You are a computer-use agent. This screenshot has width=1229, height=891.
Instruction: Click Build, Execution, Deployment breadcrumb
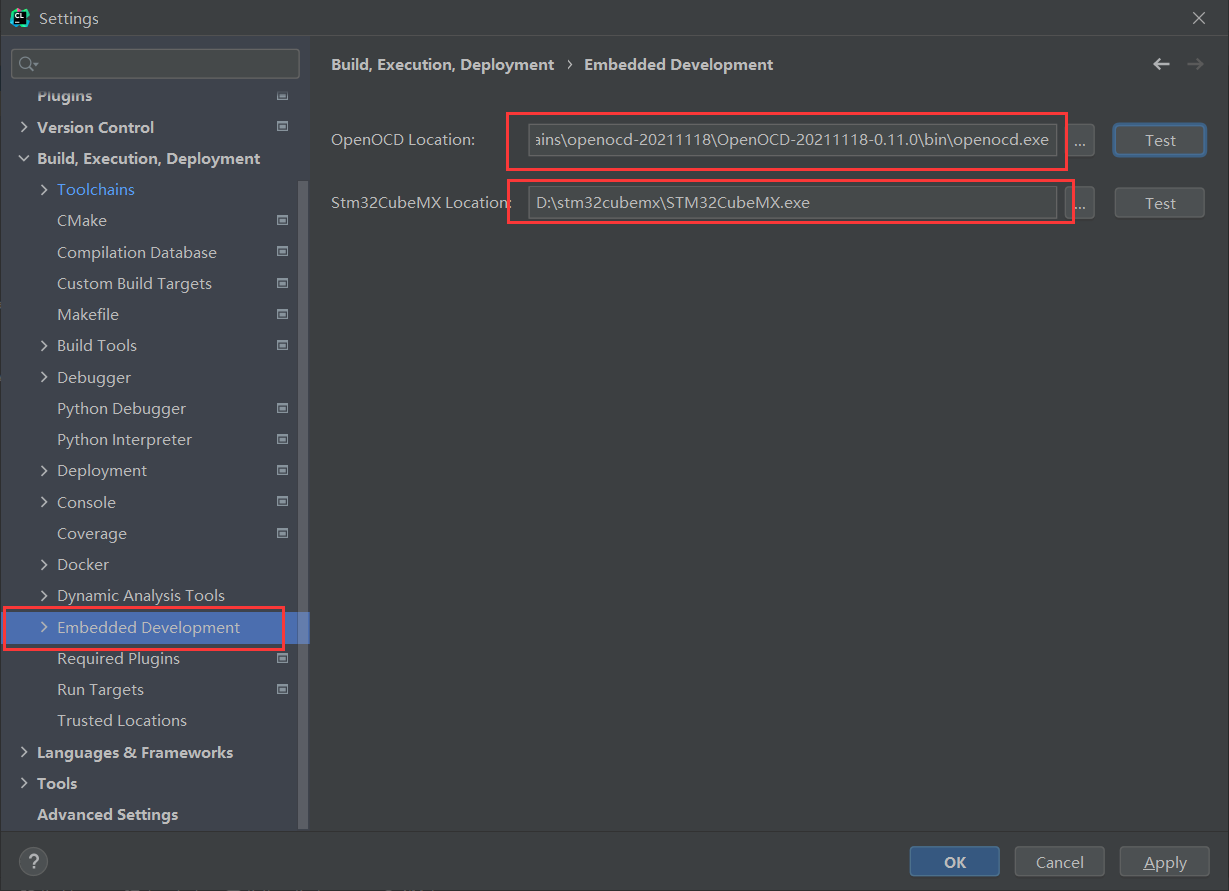pos(442,64)
